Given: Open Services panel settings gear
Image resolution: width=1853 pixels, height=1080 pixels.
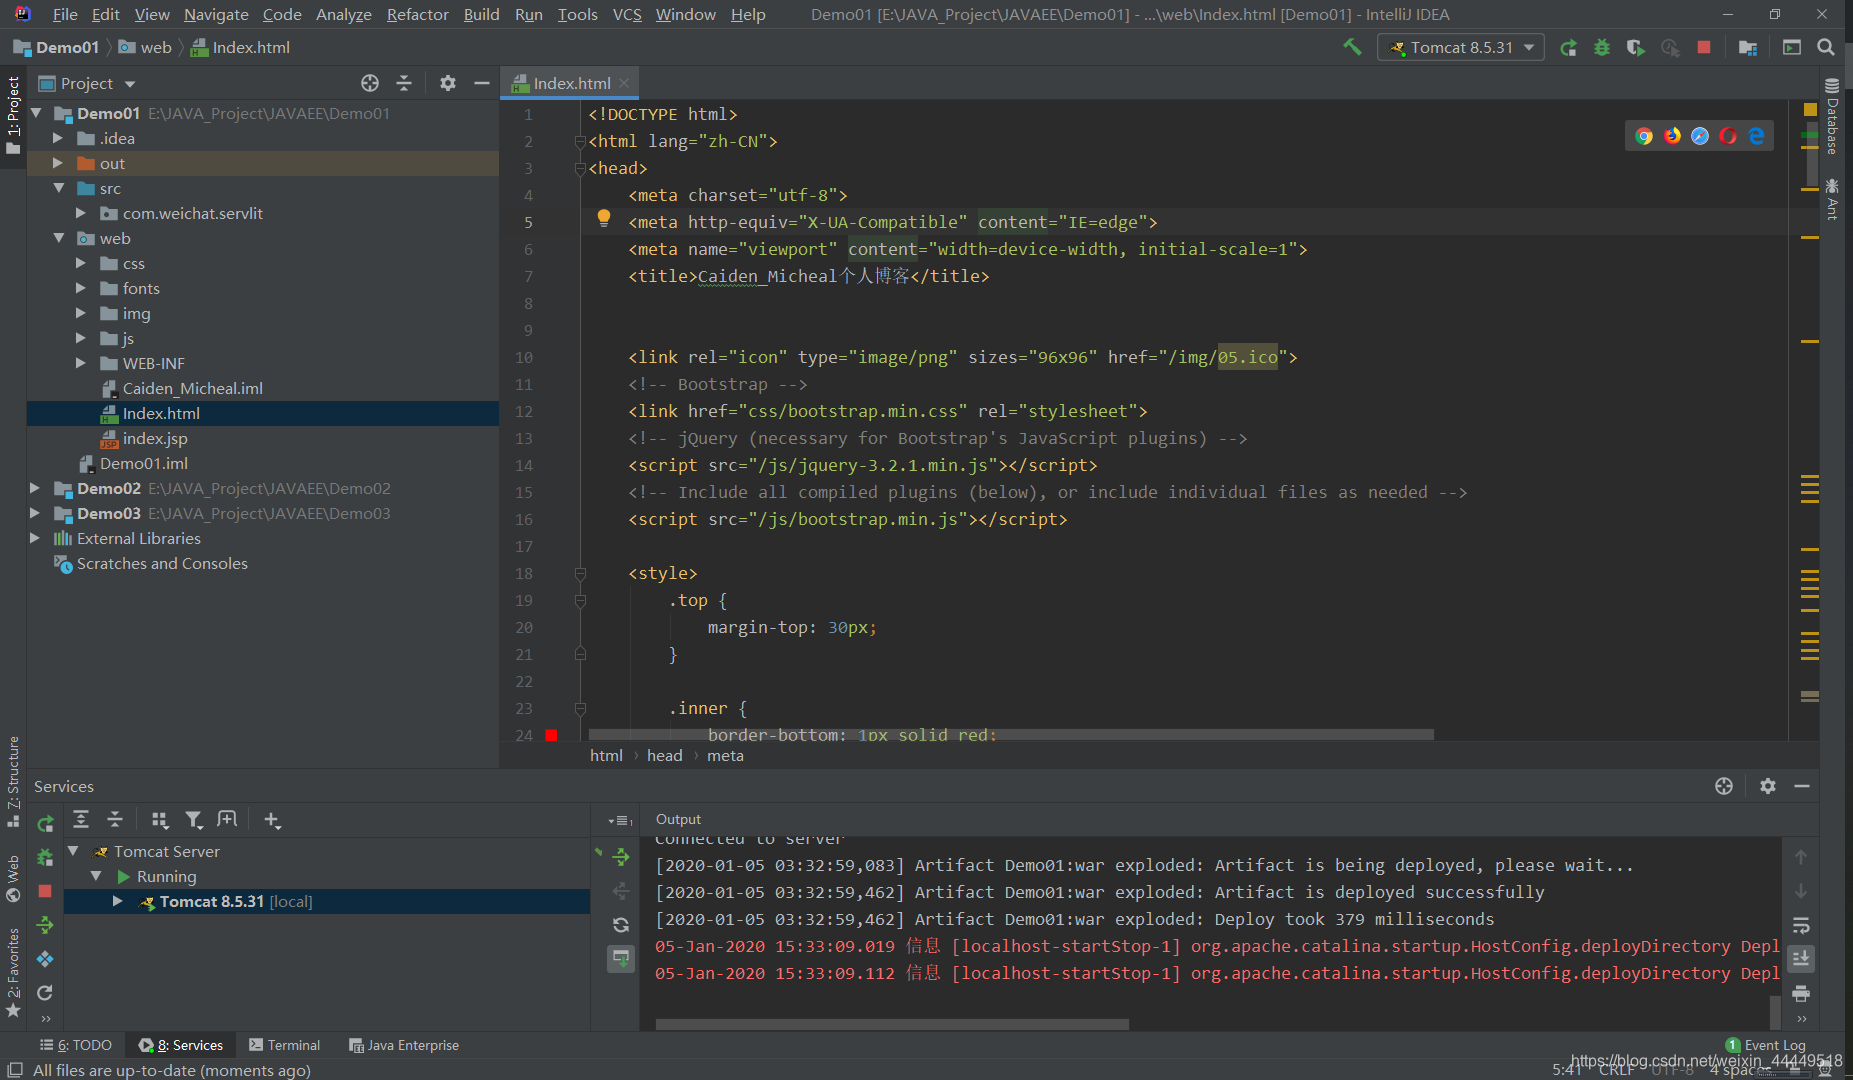Looking at the screenshot, I should [x=1767, y=786].
